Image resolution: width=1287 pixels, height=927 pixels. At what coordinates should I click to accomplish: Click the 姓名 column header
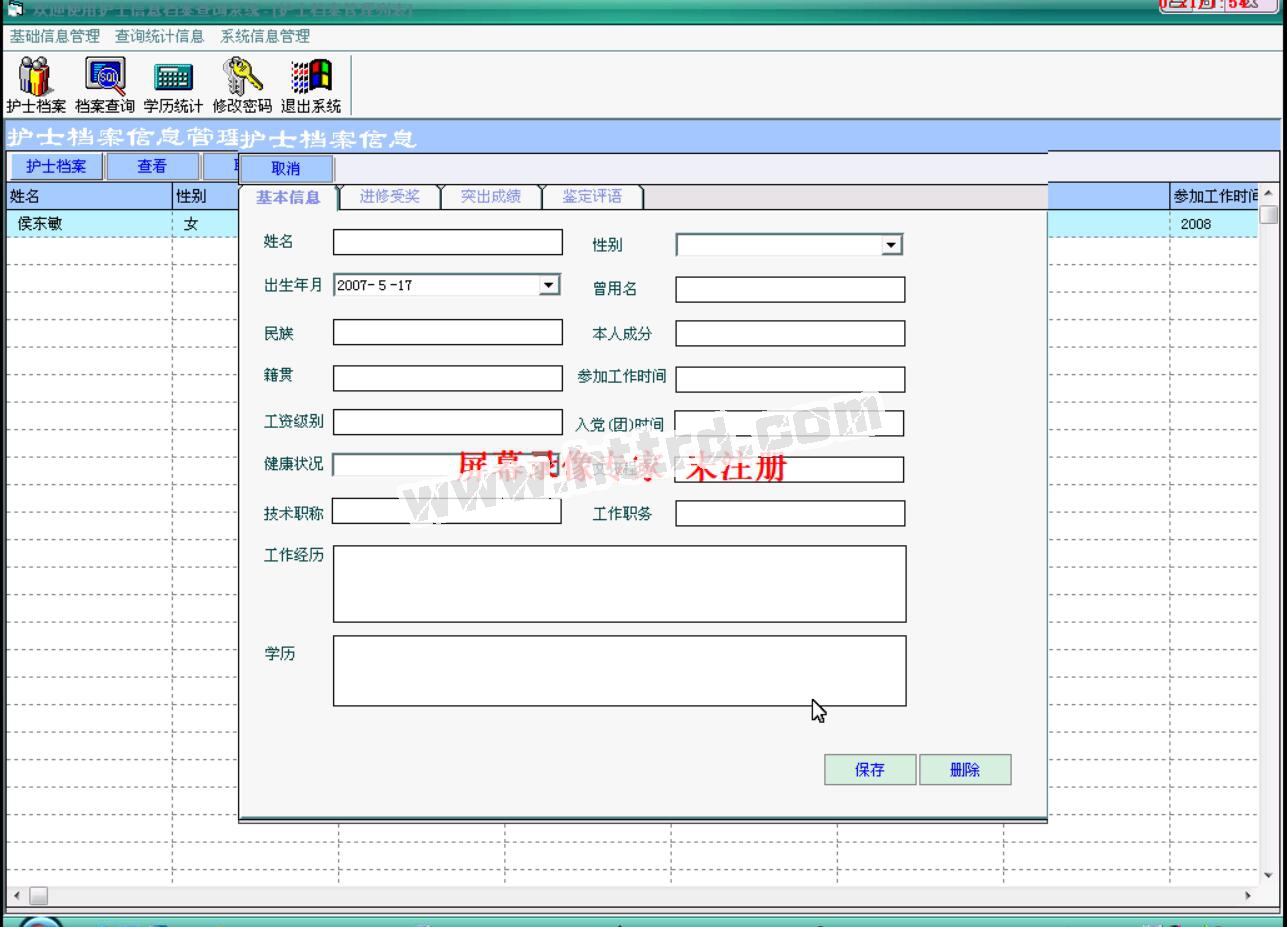[x=88, y=196]
